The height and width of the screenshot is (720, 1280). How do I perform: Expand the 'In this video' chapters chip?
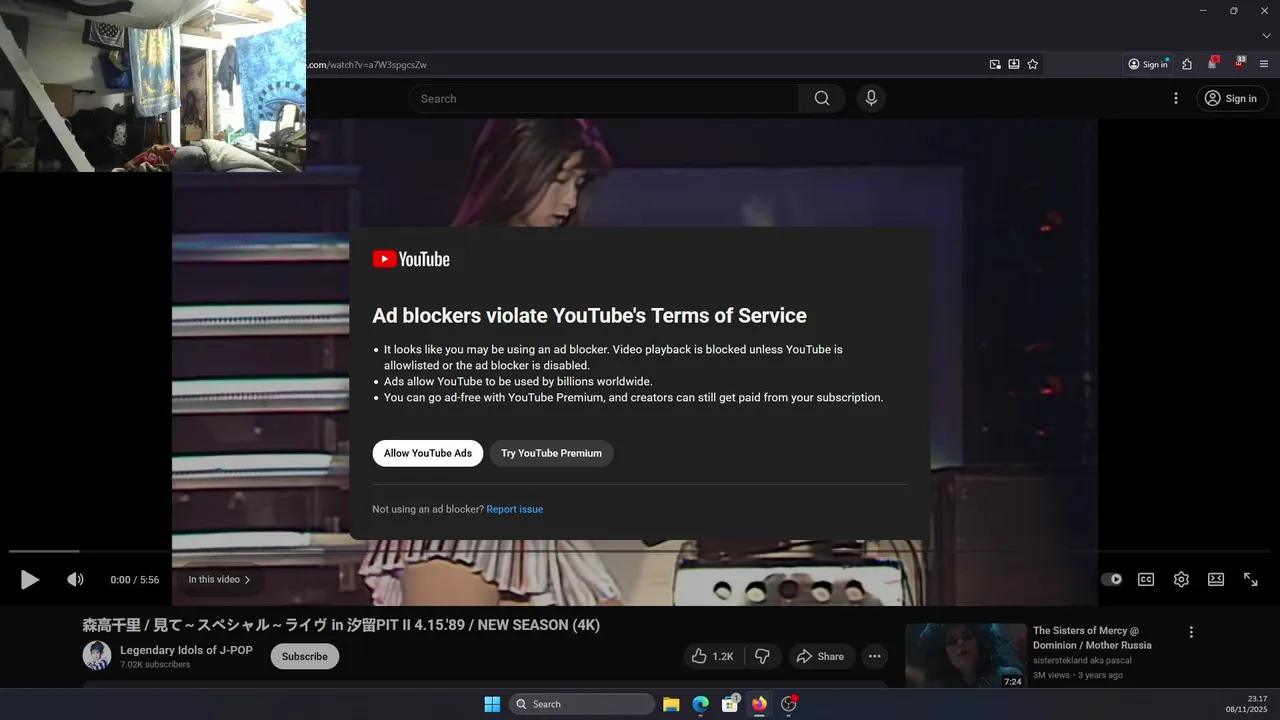click(x=219, y=579)
